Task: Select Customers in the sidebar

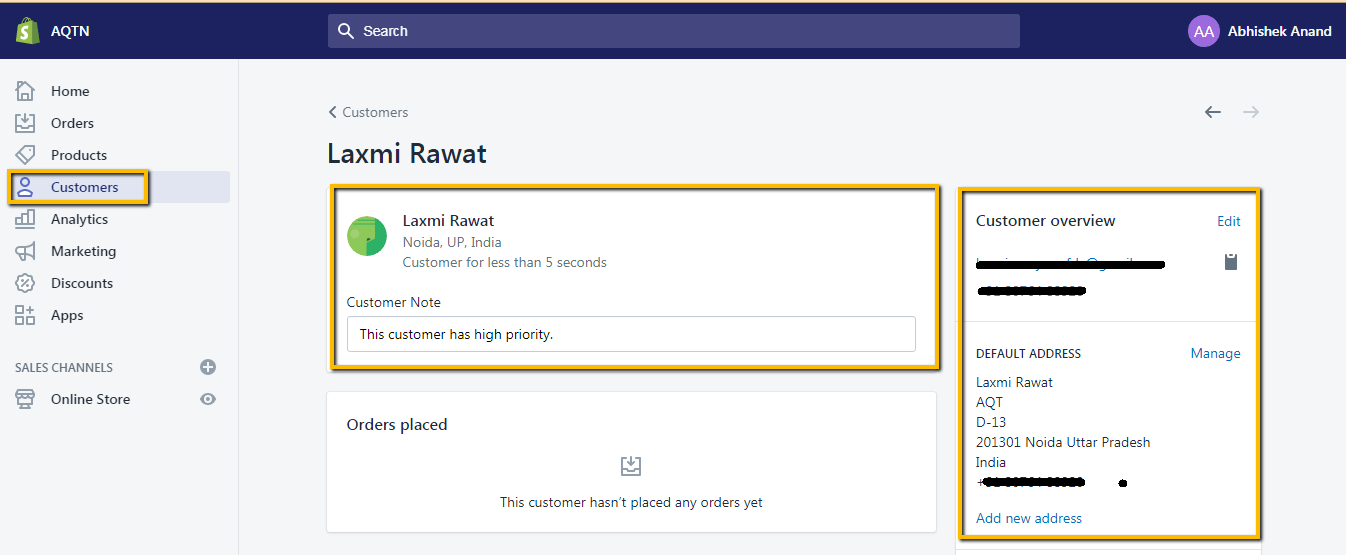Action: pyautogui.click(x=84, y=187)
